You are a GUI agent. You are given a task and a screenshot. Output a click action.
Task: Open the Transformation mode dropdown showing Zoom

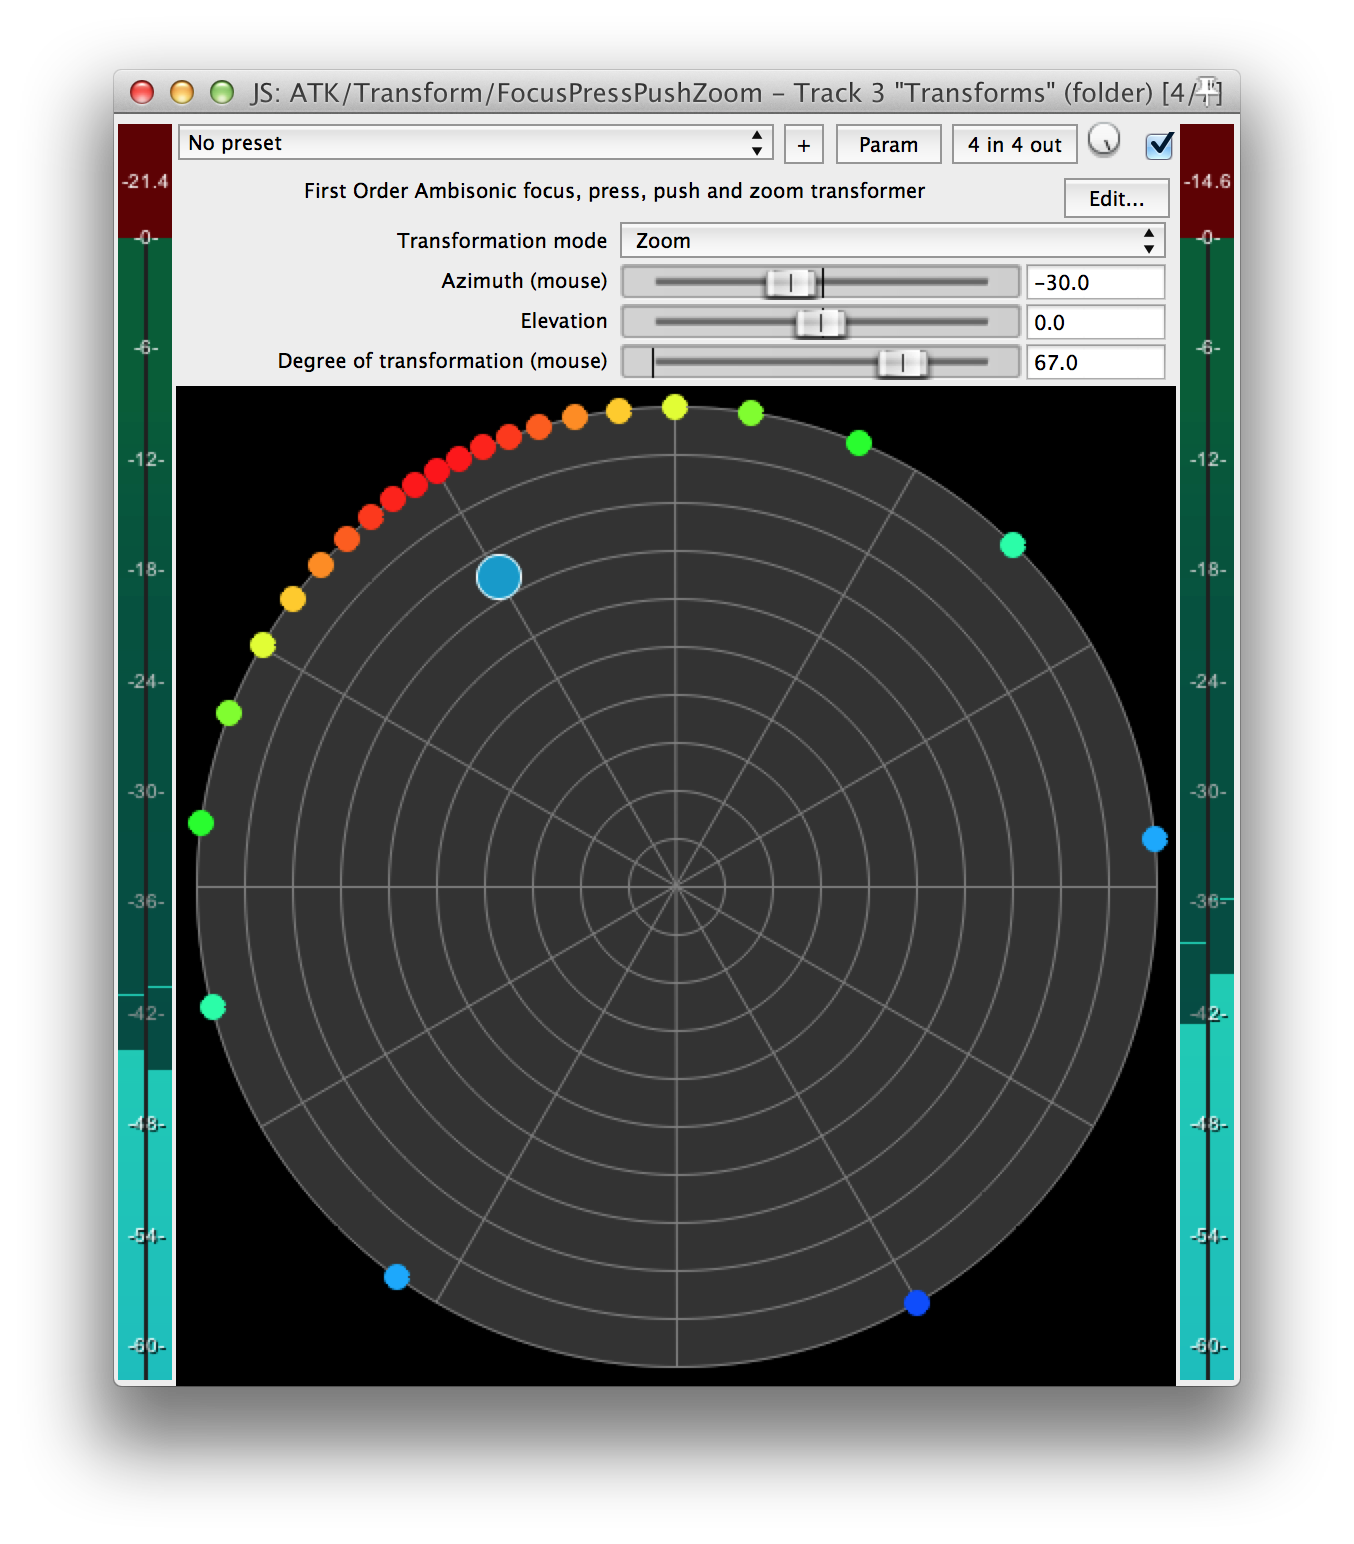(892, 241)
